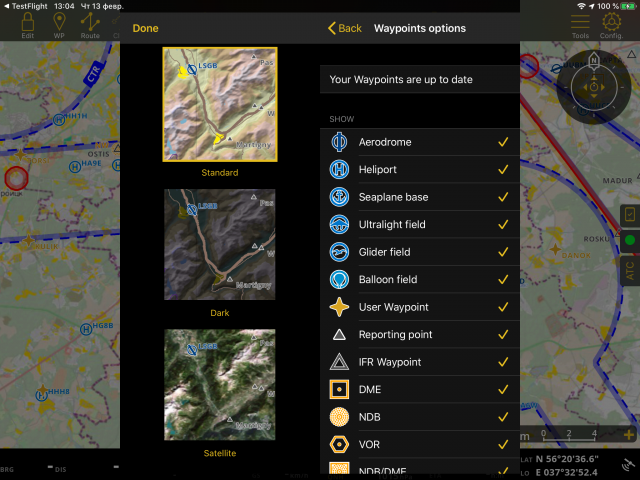Open the ATC side tab
Image resolution: width=640 pixels, height=480 pixels.
[x=630, y=268]
